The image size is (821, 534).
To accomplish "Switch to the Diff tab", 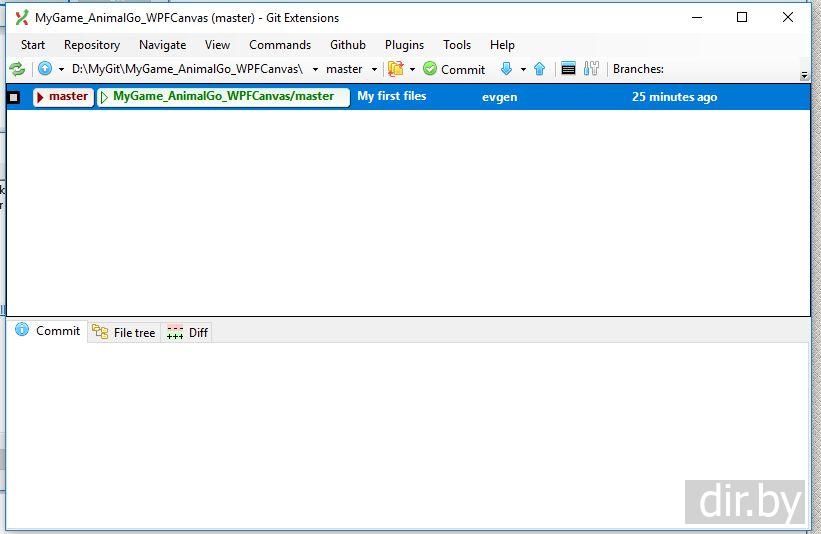I will point(187,332).
